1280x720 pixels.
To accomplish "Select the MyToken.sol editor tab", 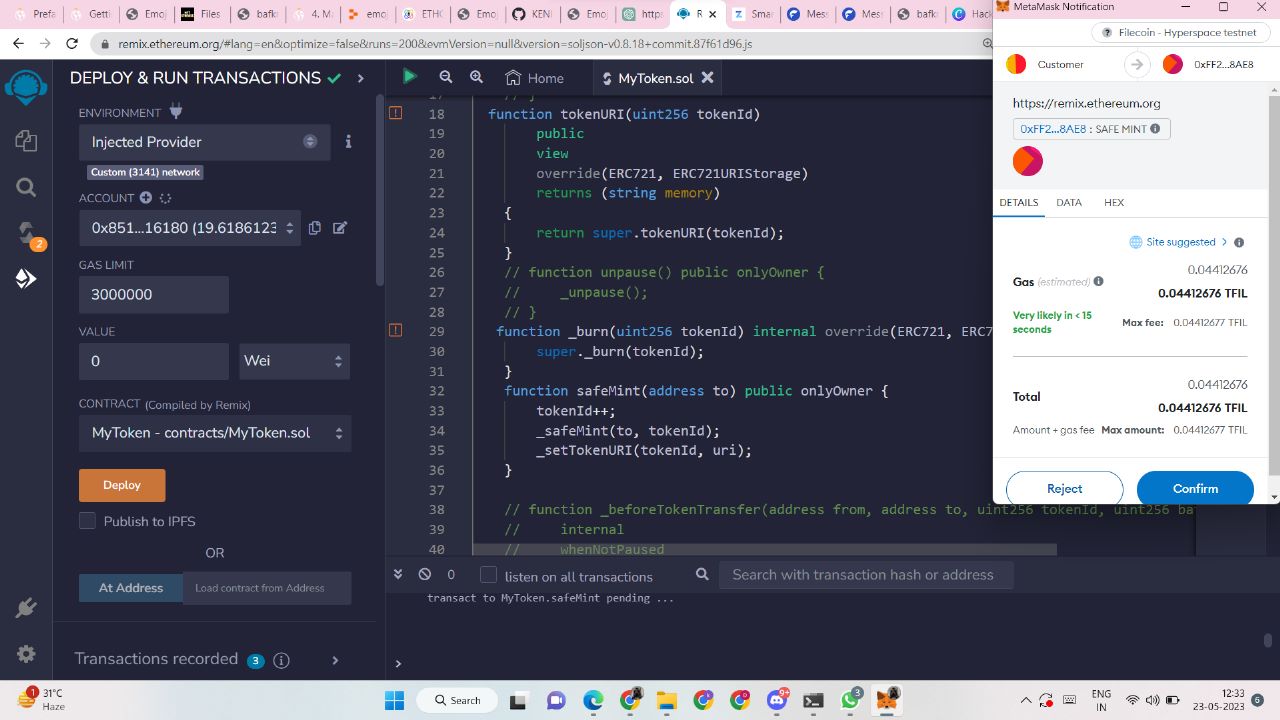I will (x=658, y=78).
